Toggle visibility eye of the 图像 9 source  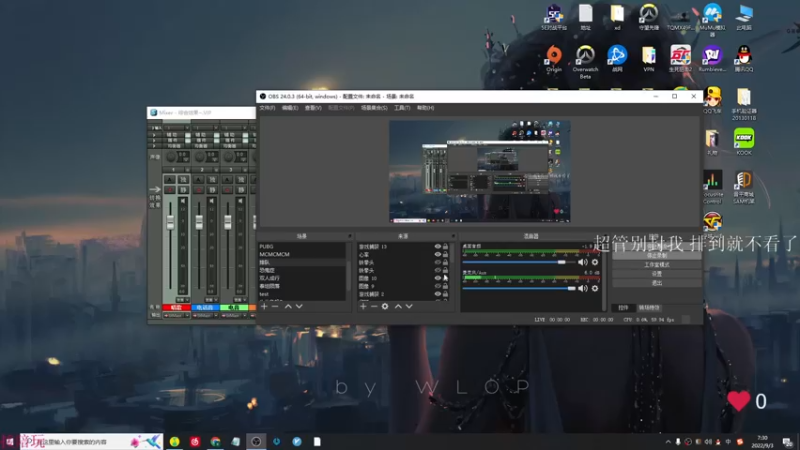click(x=437, y=286)
